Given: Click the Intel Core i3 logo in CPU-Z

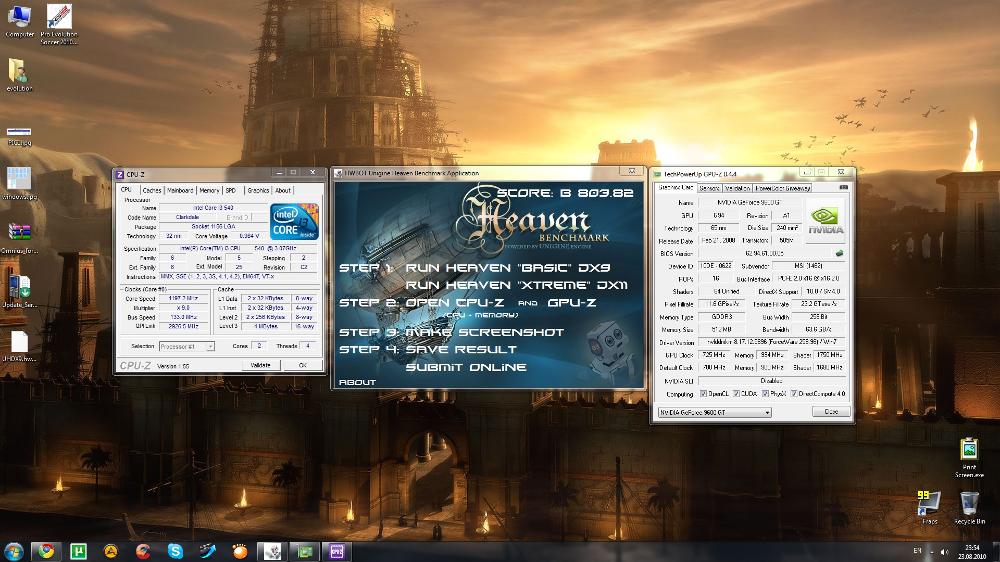Looking at the screenshot, I should pyautogui.click(x=294, y=221).
